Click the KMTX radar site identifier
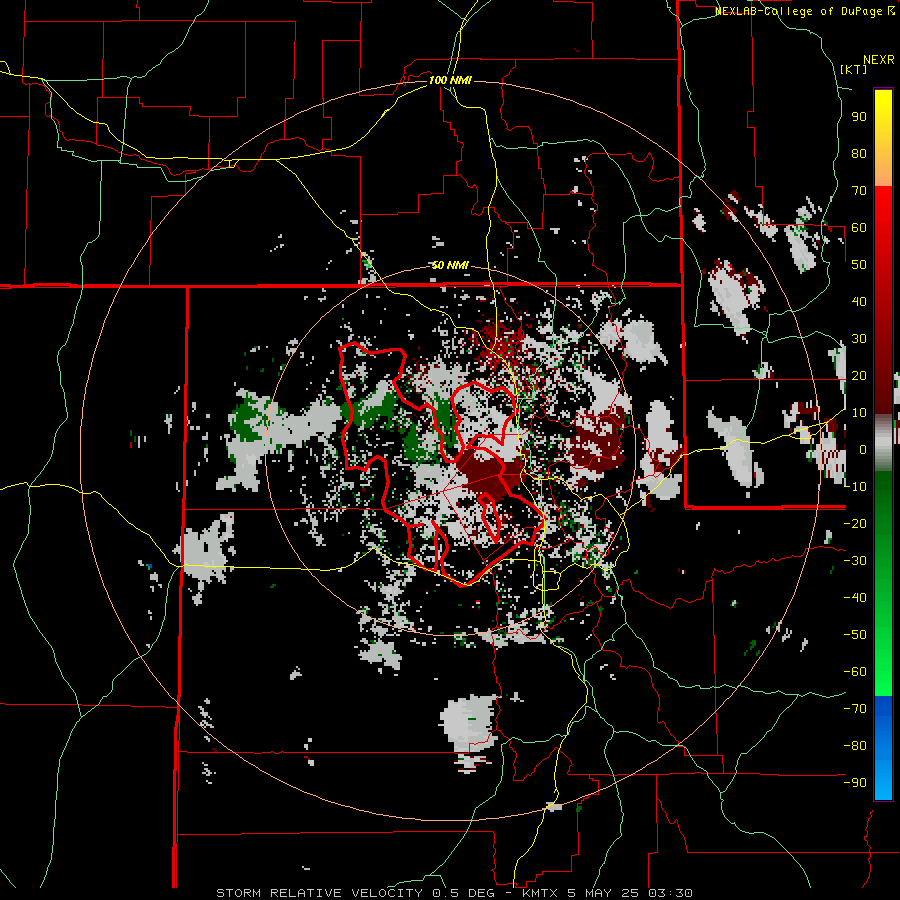The width and height of the screenshot is (900, 900). 541,893
